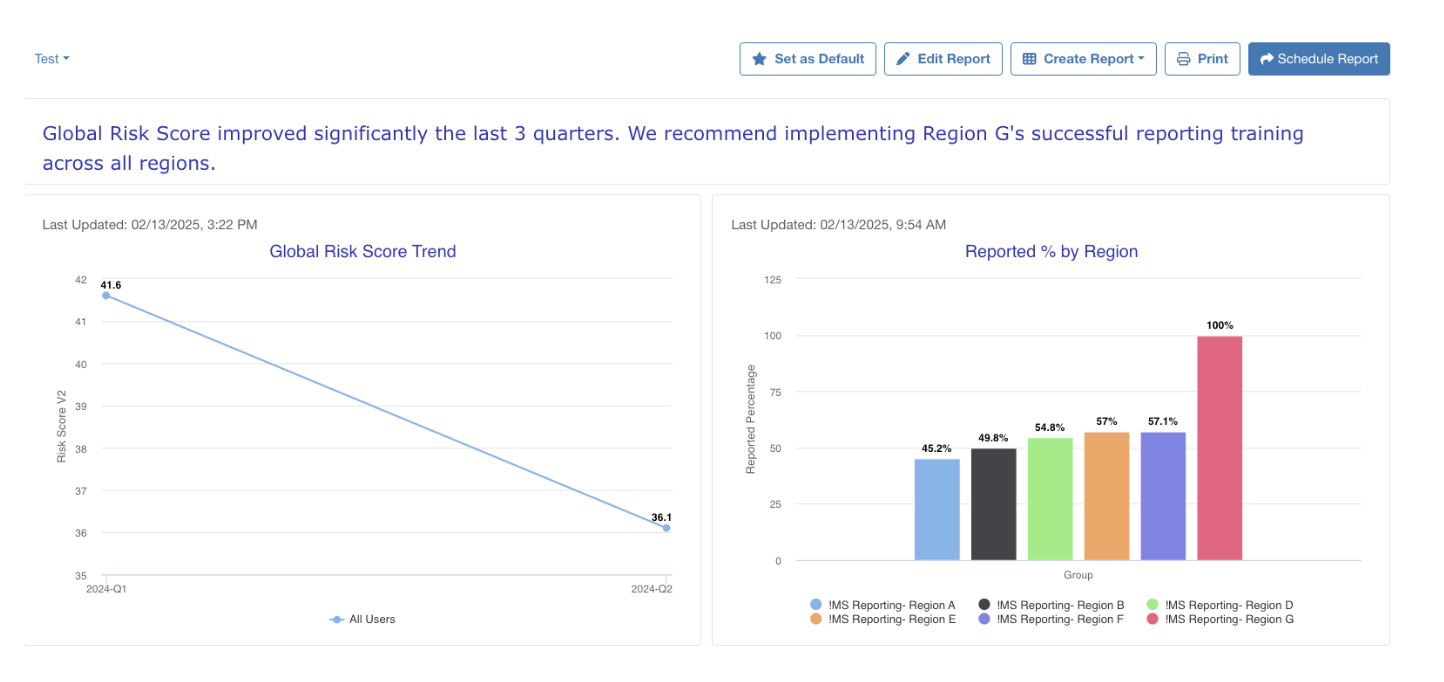1444x682 pixels.
Task: Click the orange legend dot for Region E
Action: tap(815, 619)
